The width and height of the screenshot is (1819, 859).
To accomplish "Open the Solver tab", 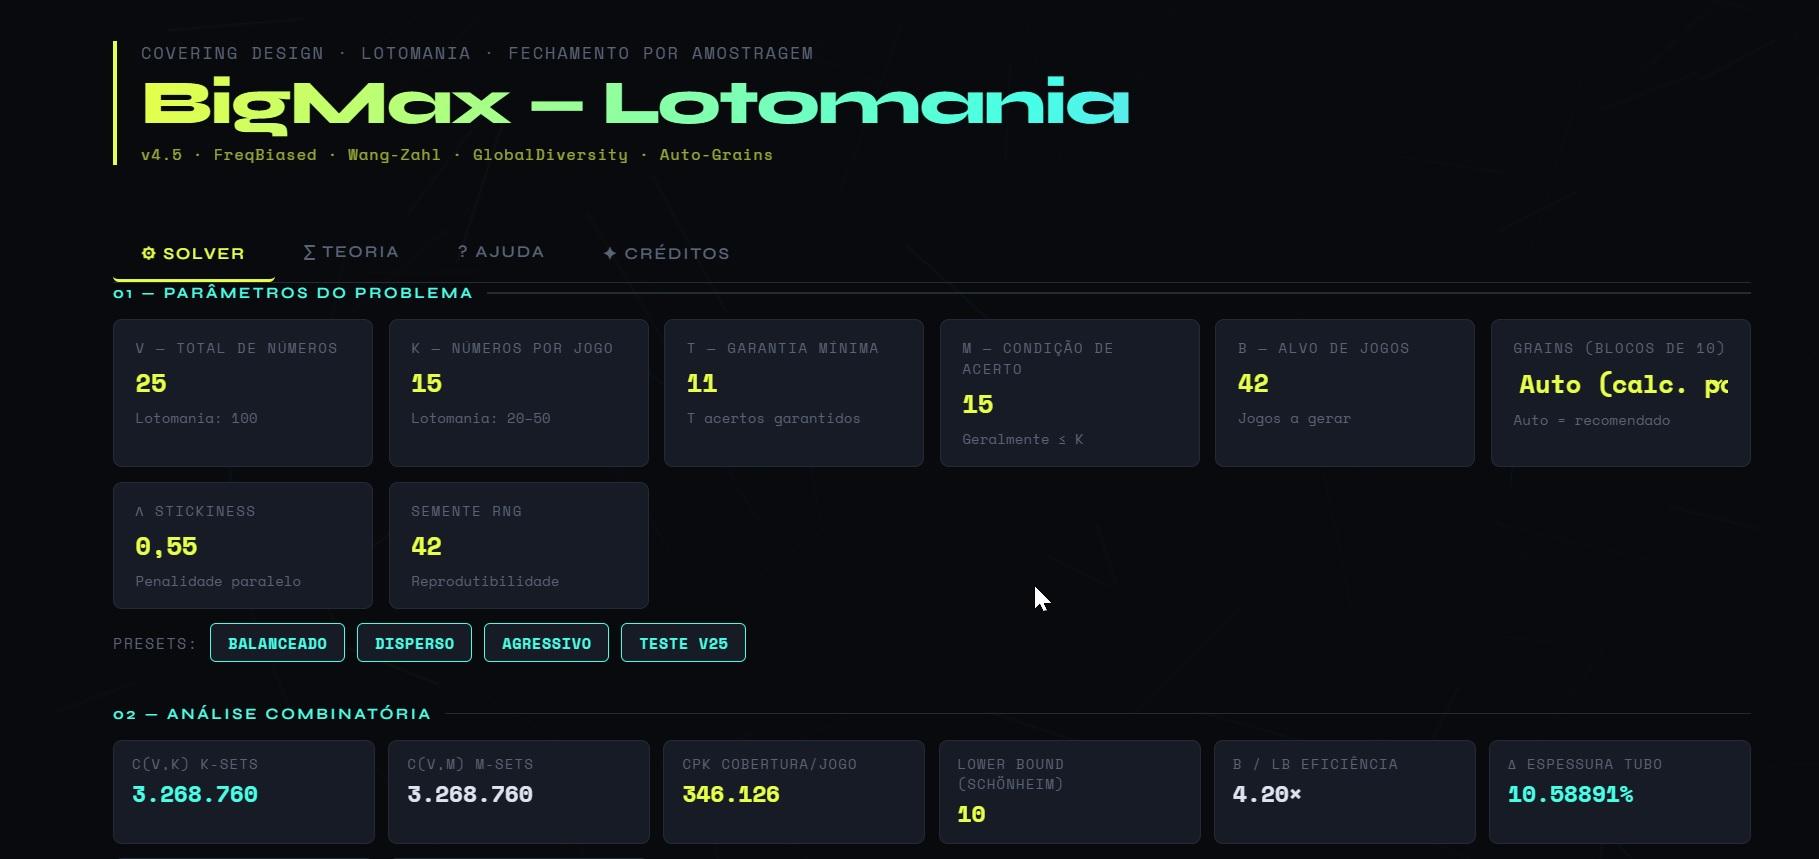I will click(x=193, y=253).
